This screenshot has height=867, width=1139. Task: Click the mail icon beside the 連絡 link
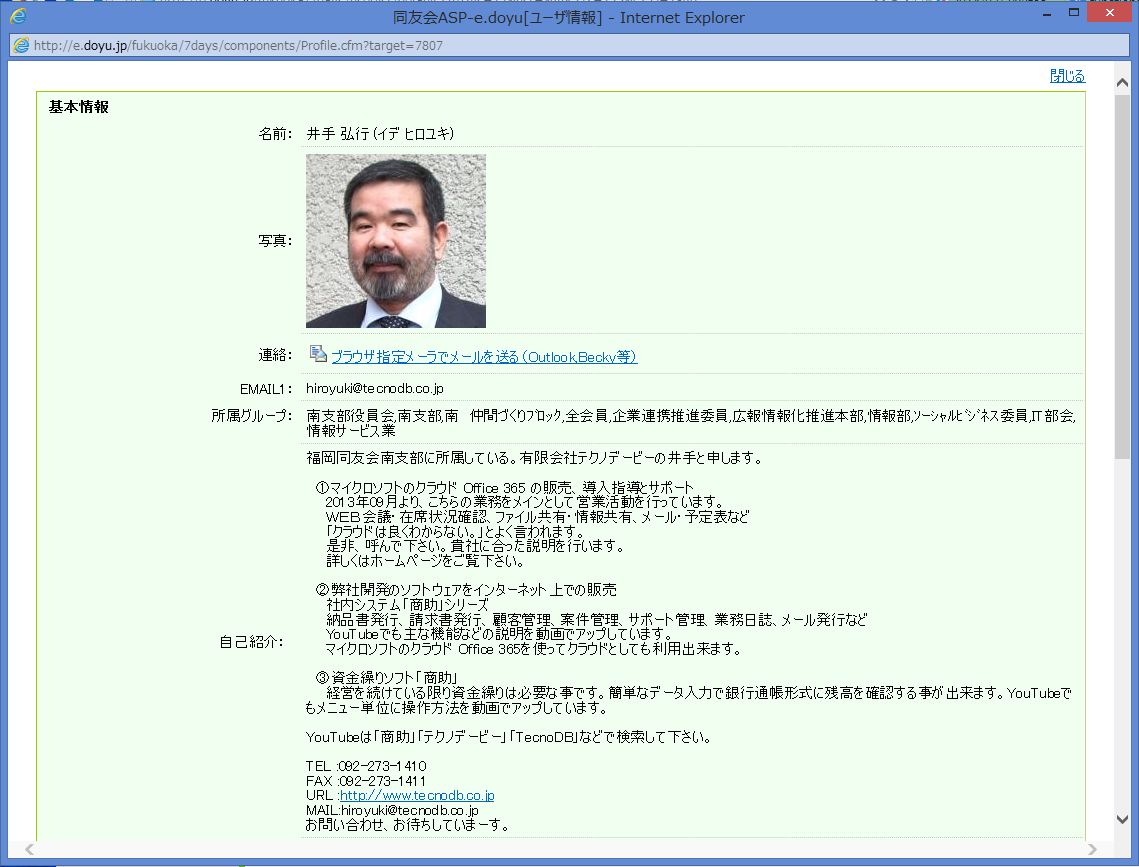[x=317, y=354]
